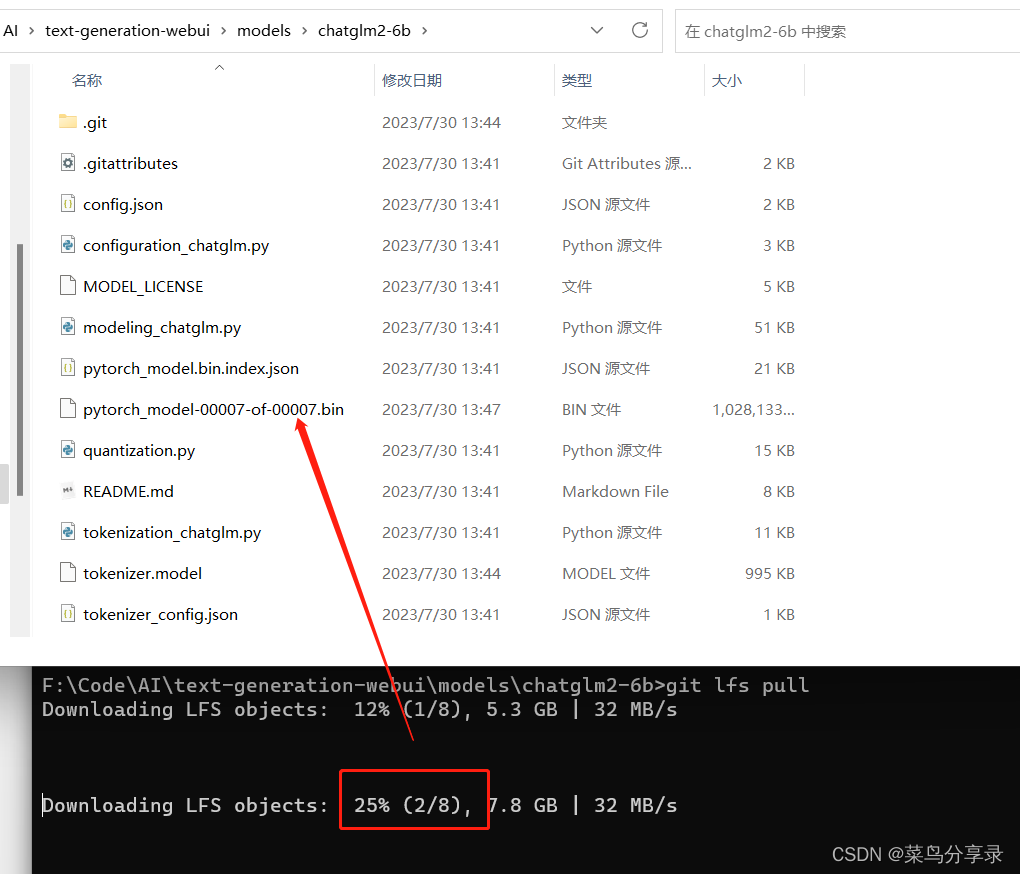Screen dimensions: 1020x874
Task: Click the tokenizer_config.json file icon
Action: pyautogui.click(x=68, y=613)
